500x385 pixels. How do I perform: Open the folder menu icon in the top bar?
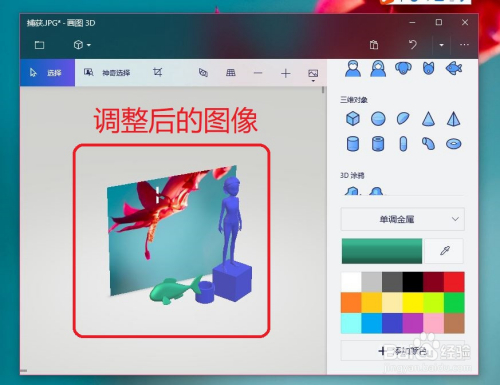coord(39,45)
